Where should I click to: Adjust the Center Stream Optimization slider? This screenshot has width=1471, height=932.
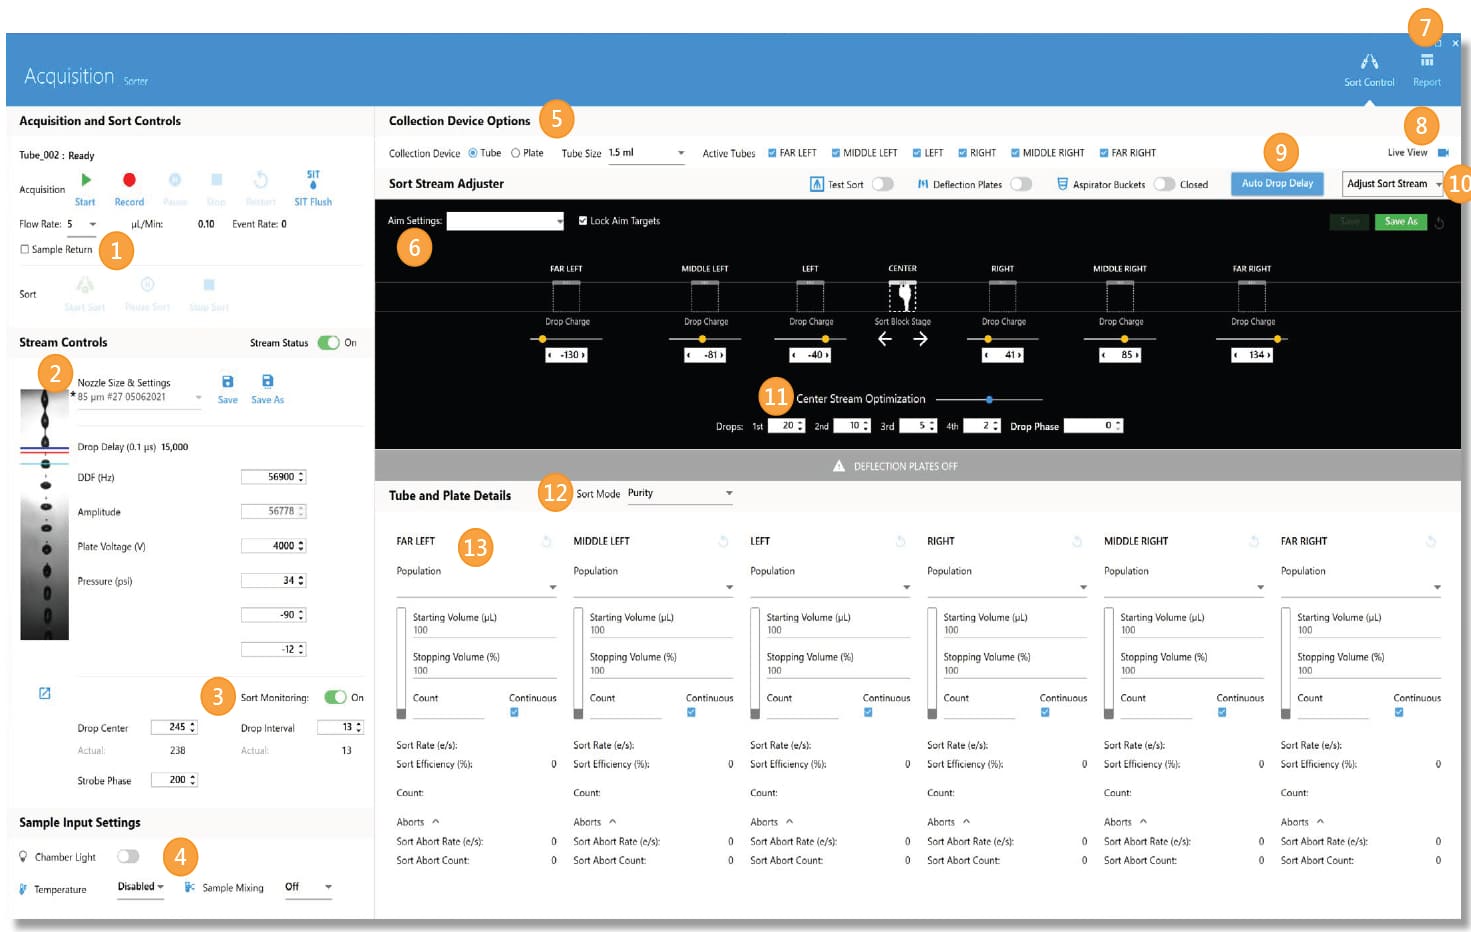(989, 400)
